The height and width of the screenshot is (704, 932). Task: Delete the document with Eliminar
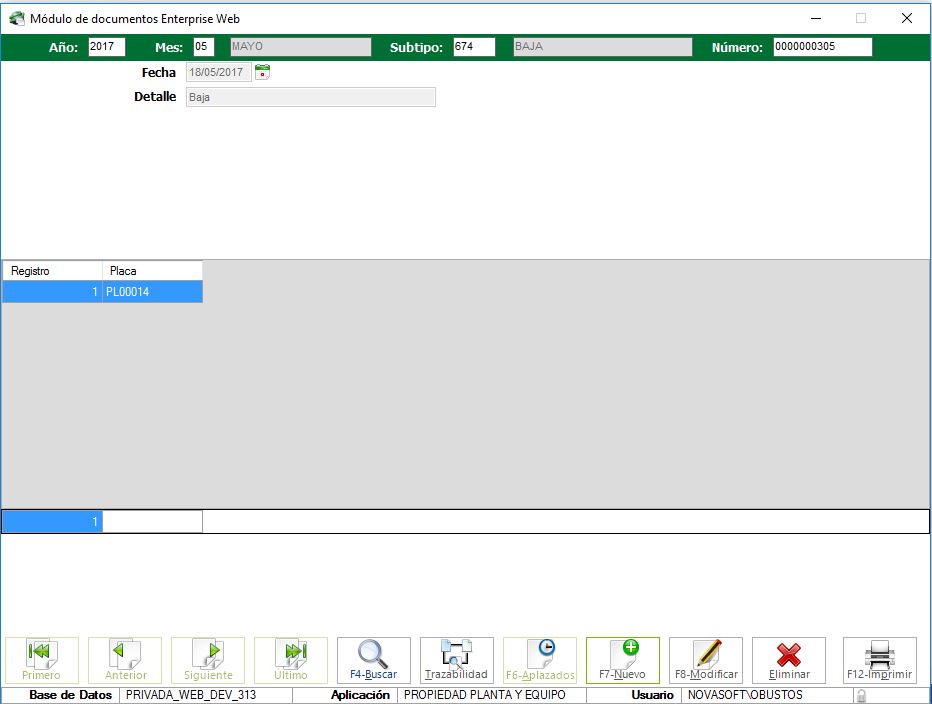click(789, 661)
